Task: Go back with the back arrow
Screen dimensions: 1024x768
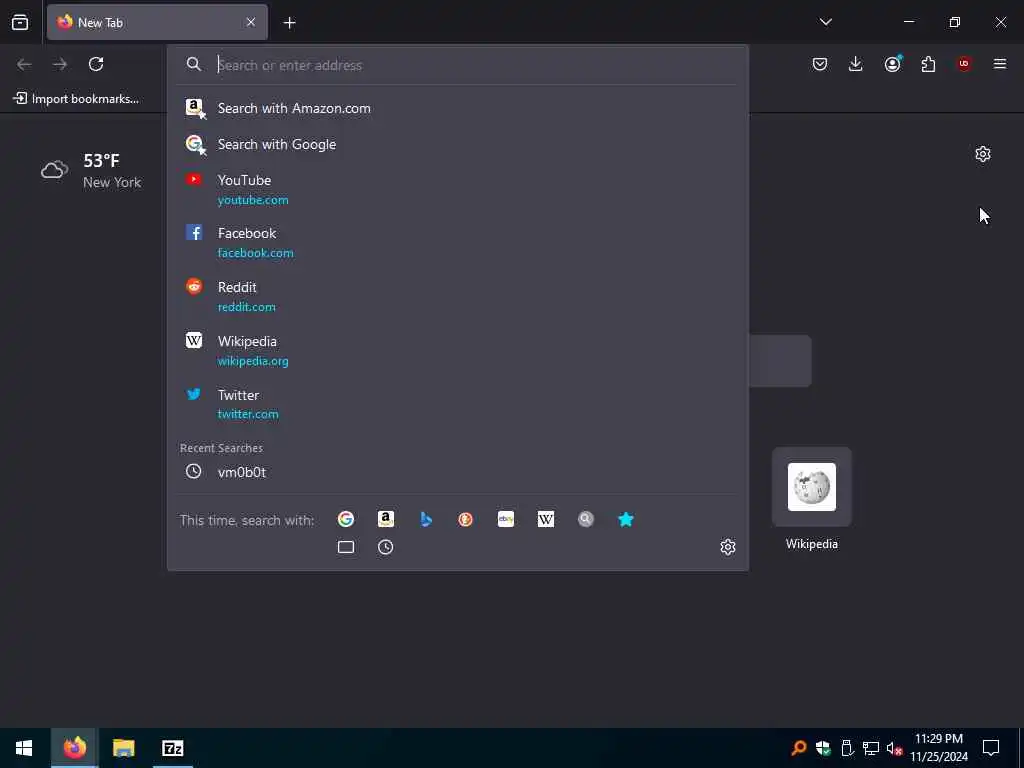Action: (24, 64)
